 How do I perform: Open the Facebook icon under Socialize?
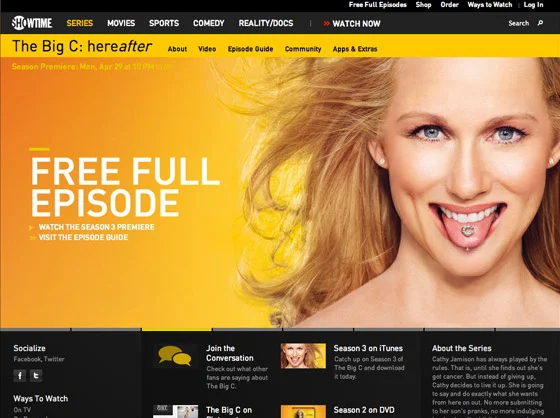coord(20,375)
